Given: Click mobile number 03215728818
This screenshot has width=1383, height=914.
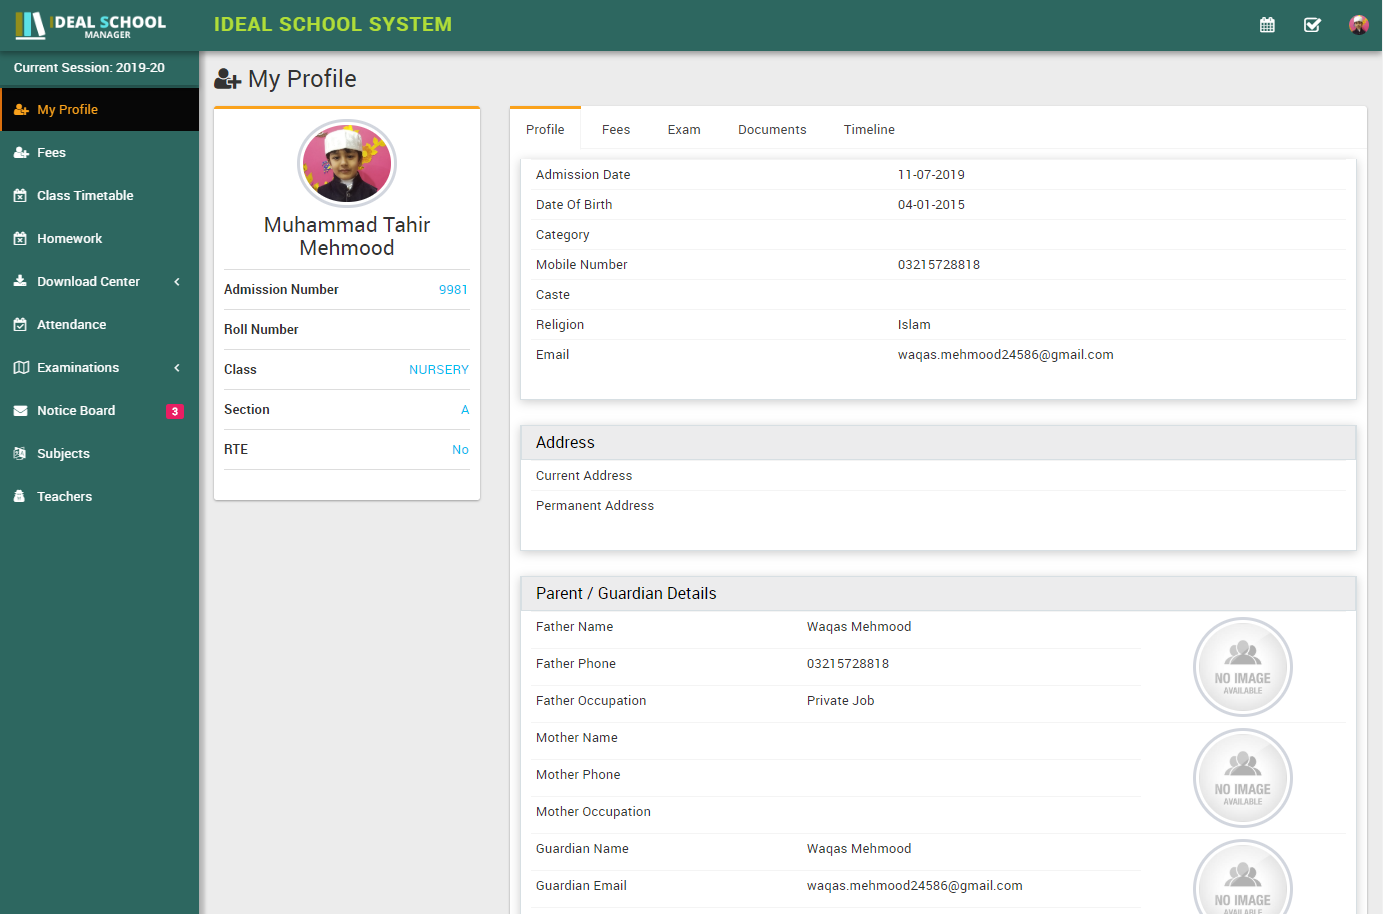Looking at the screenshot, I should pyautogui.click(x=939, y=265).
